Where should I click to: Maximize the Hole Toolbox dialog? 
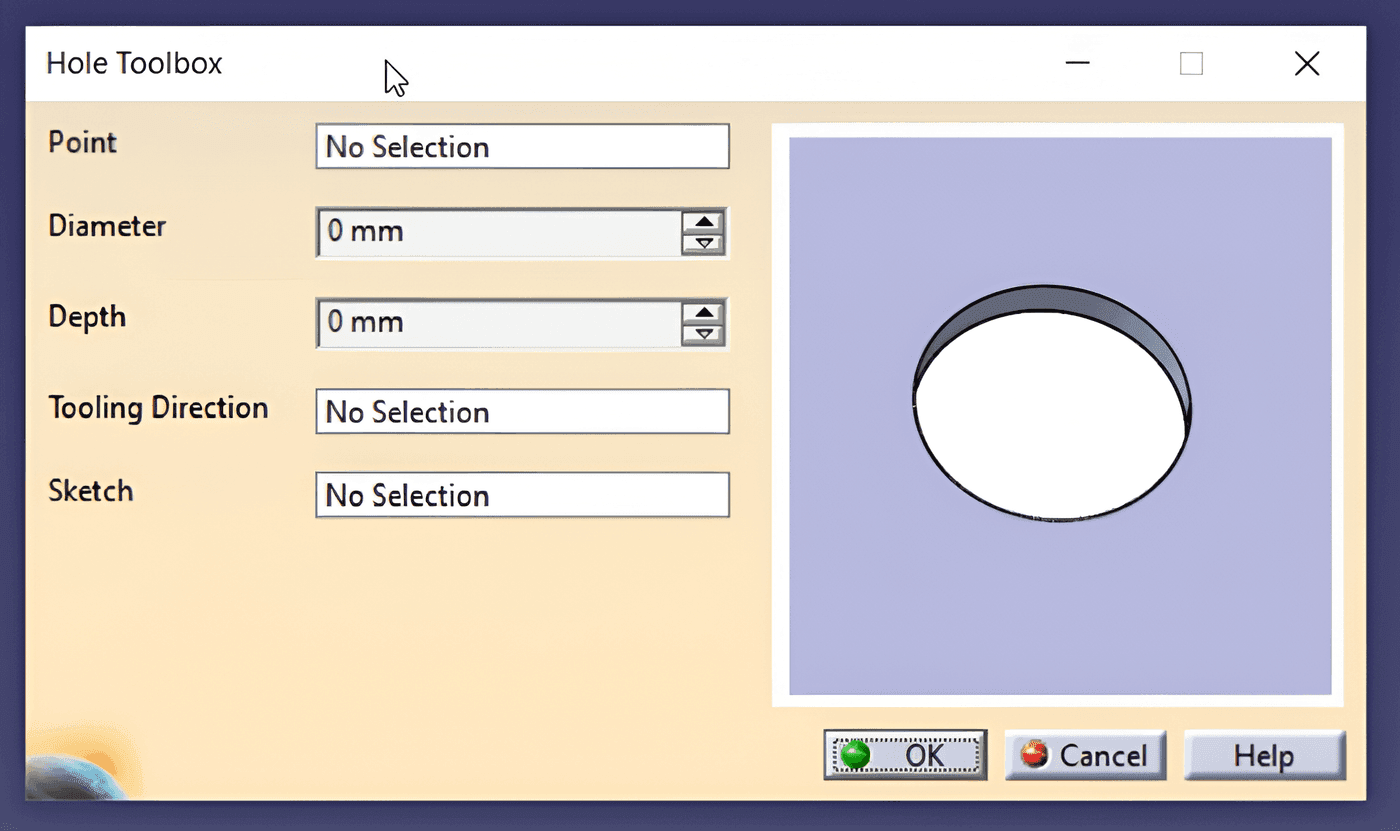click(1191, 64)
